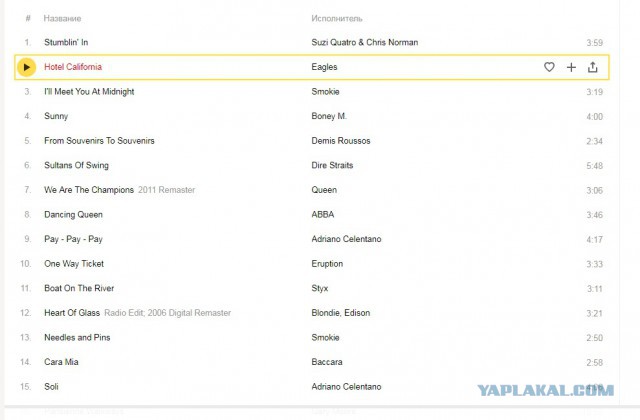
Task: Open the Styx artist page
Action: coord(320,289)
